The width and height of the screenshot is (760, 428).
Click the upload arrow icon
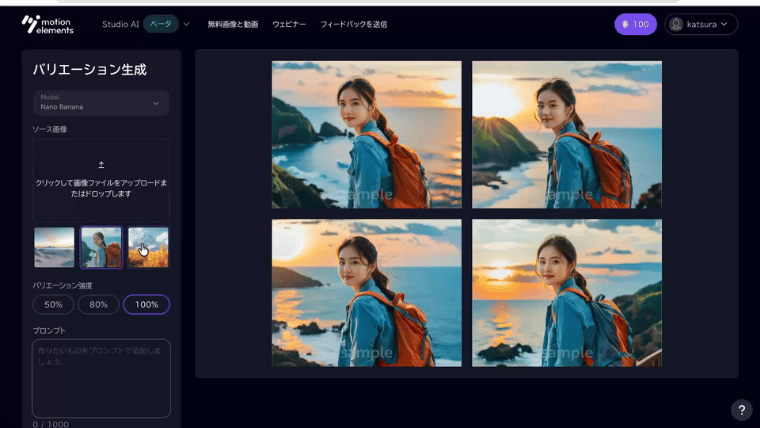pyautogui.click(x=101, y=164)
